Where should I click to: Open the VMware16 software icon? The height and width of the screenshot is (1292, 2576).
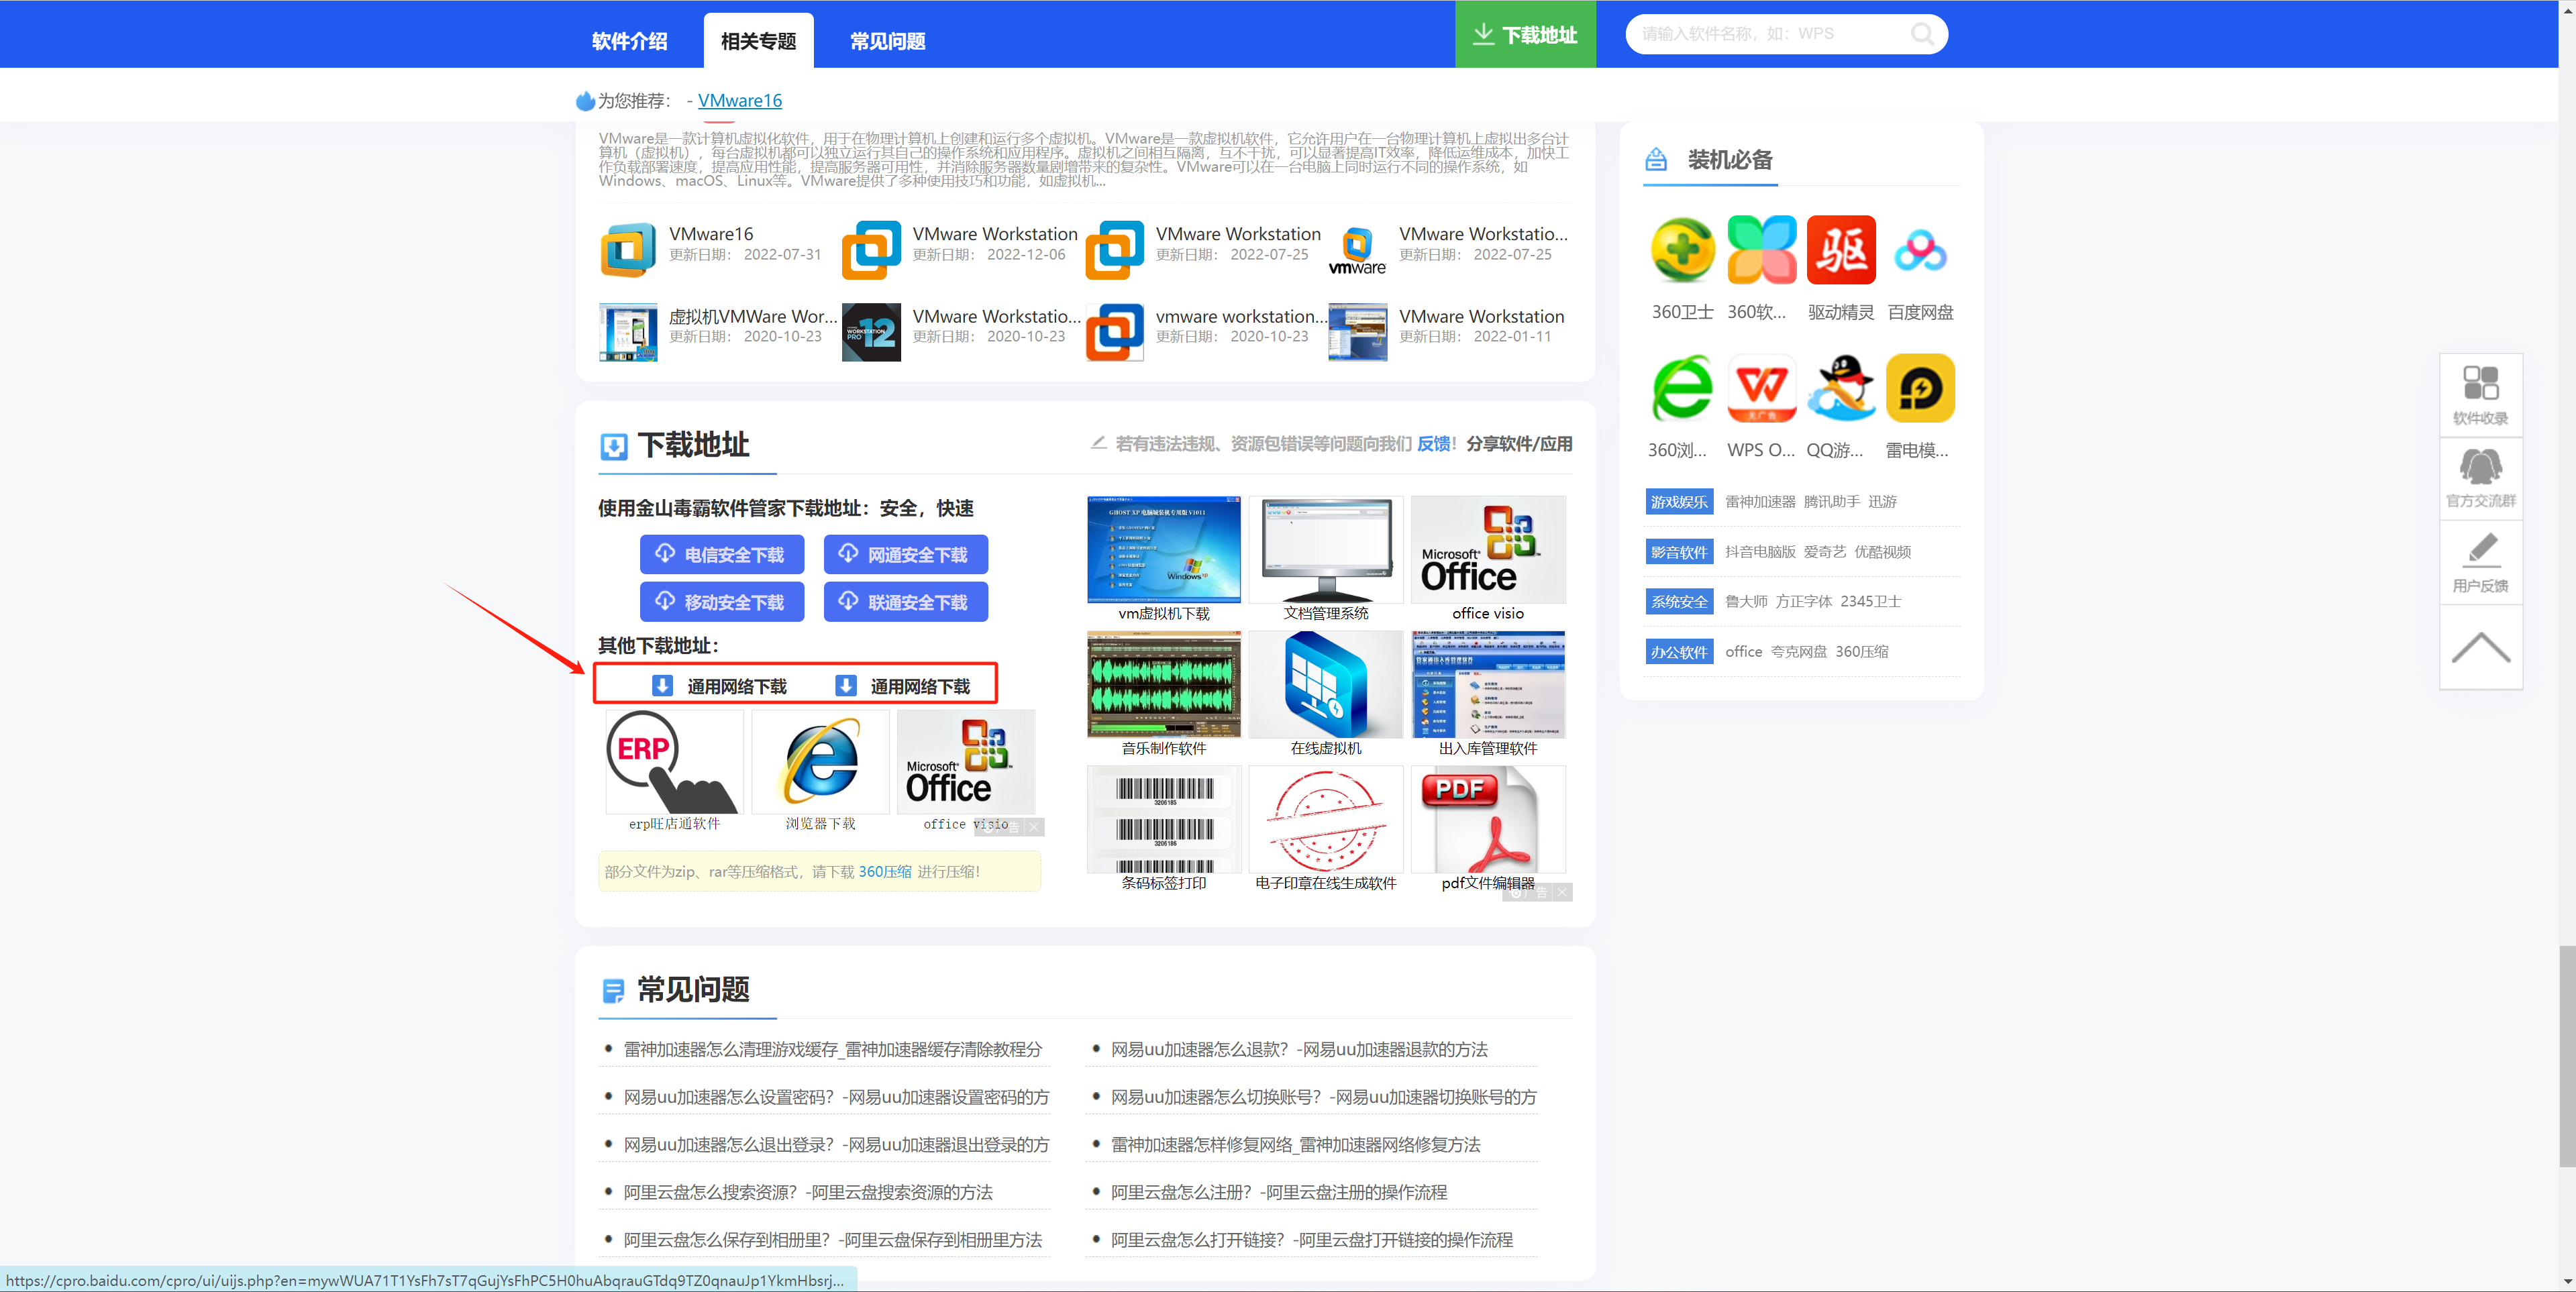[x=628, y=250]
